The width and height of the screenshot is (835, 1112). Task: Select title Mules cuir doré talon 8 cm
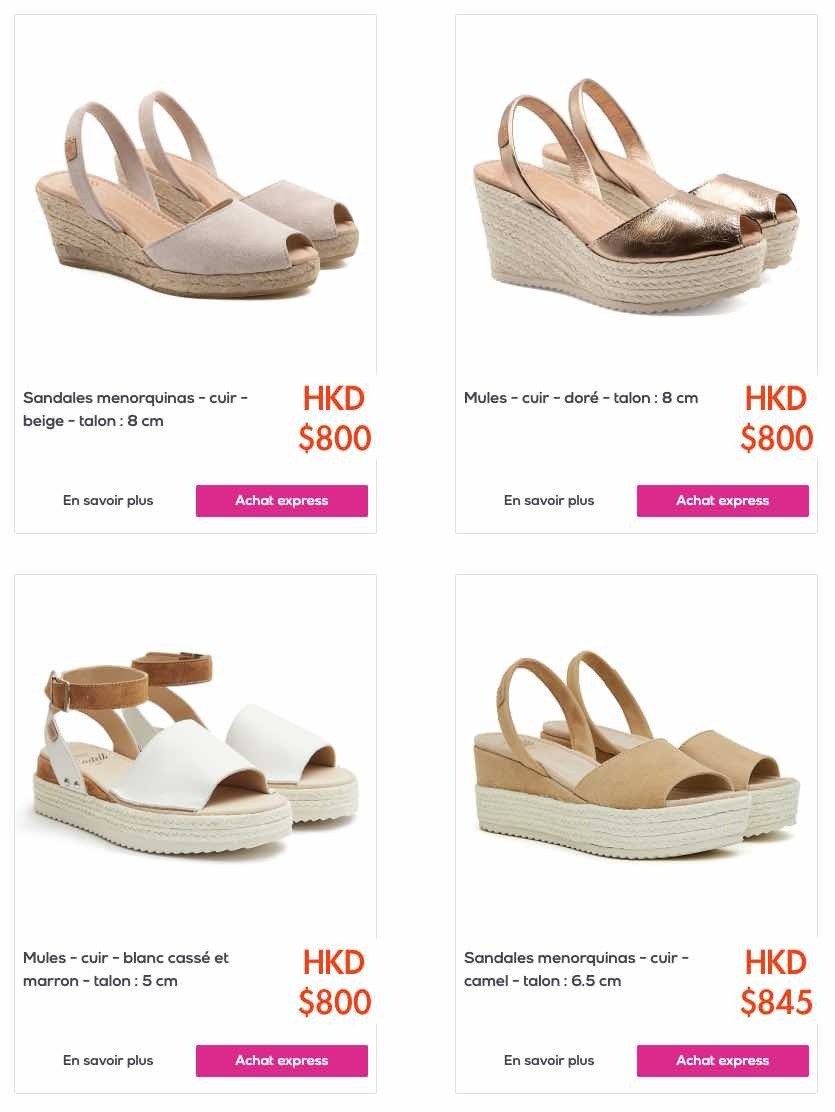(x=581, y=398)
